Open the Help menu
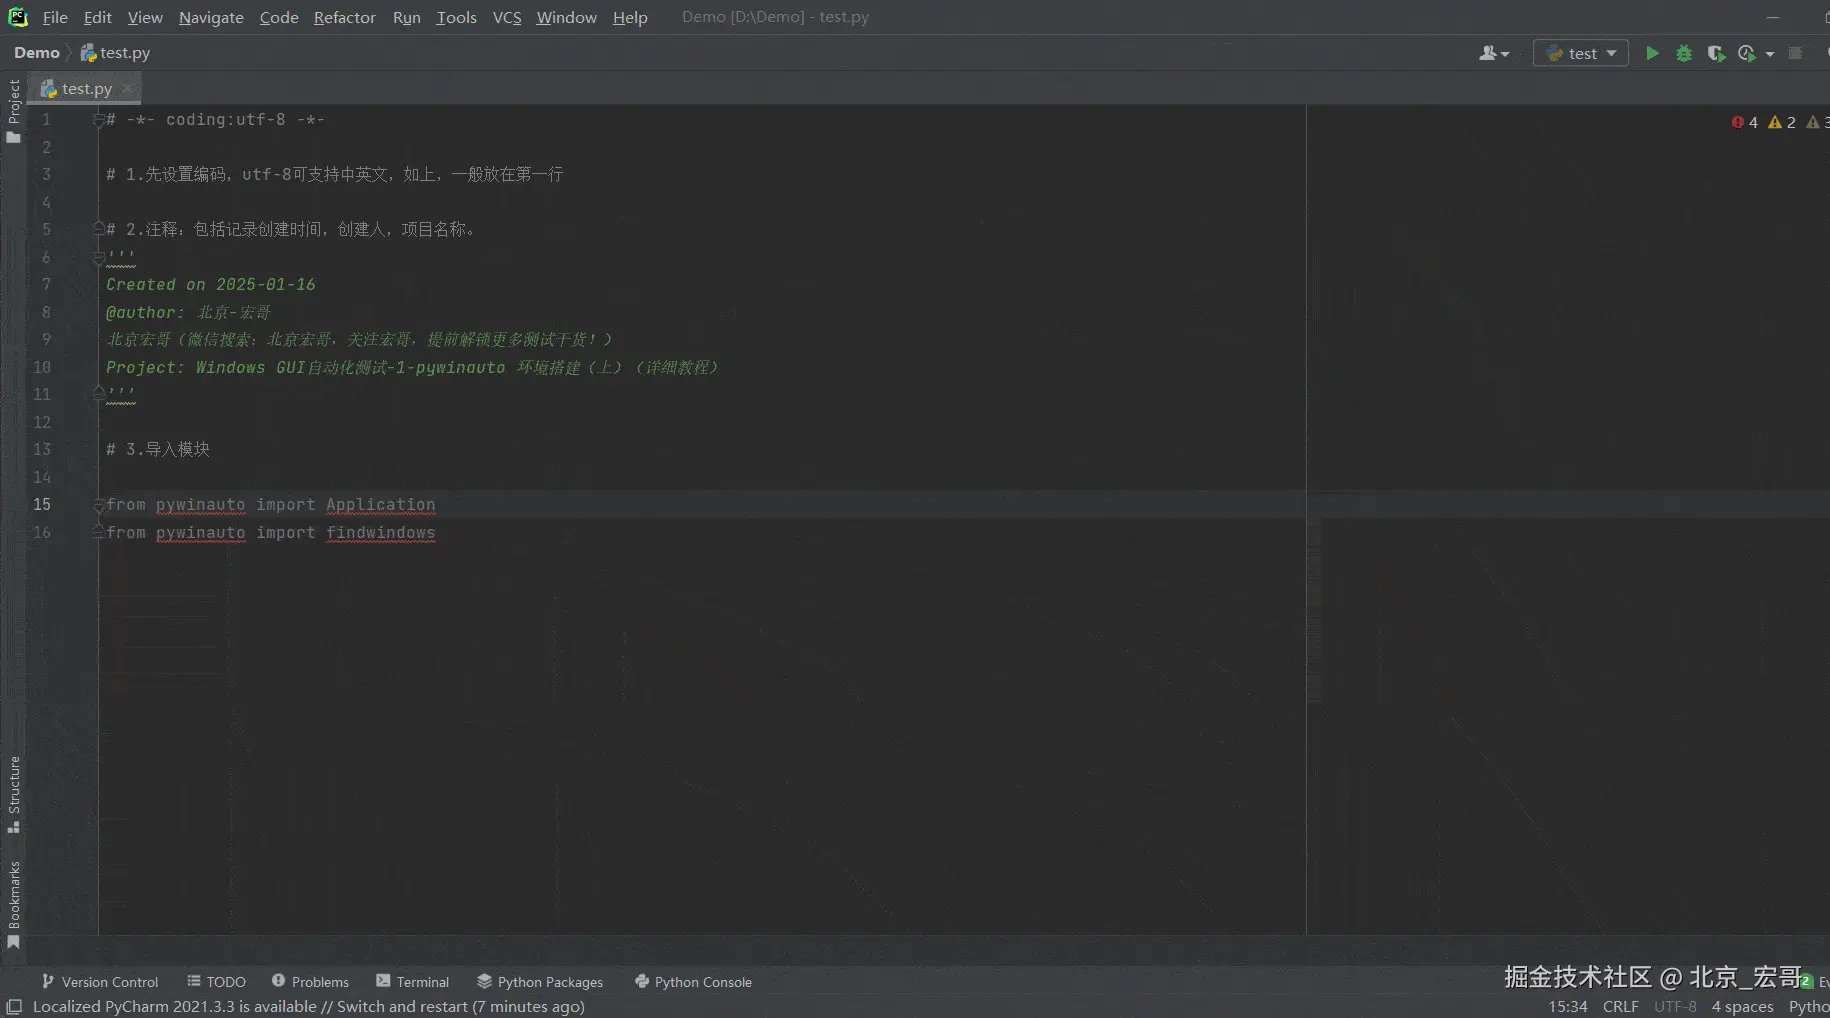 point(630,17)
